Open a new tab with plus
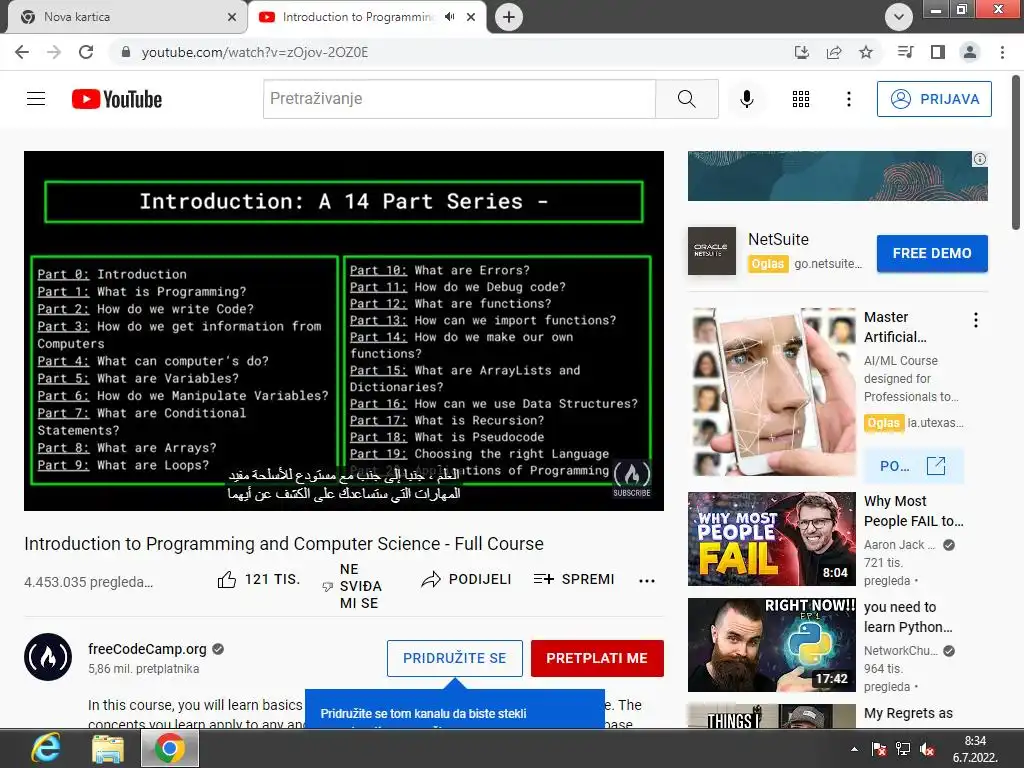The width and height of the screenshot is (1024, 768). tap(509, 17)
